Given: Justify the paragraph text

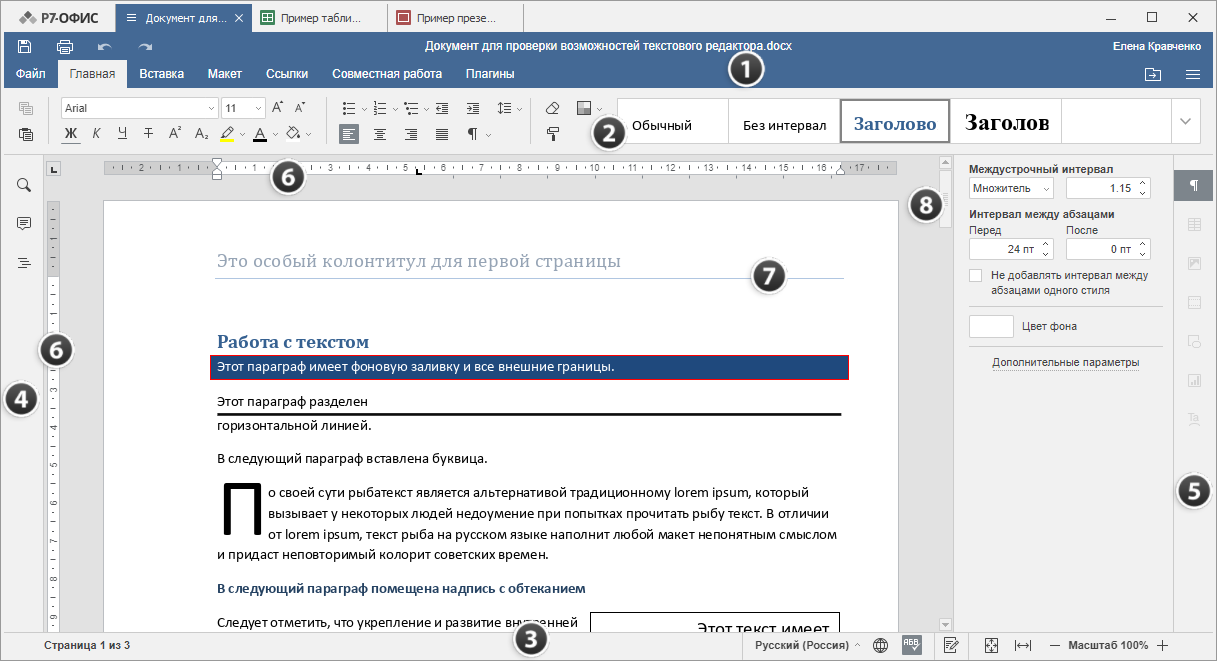Looking at the screenshot, I should (x=442, y=134).
